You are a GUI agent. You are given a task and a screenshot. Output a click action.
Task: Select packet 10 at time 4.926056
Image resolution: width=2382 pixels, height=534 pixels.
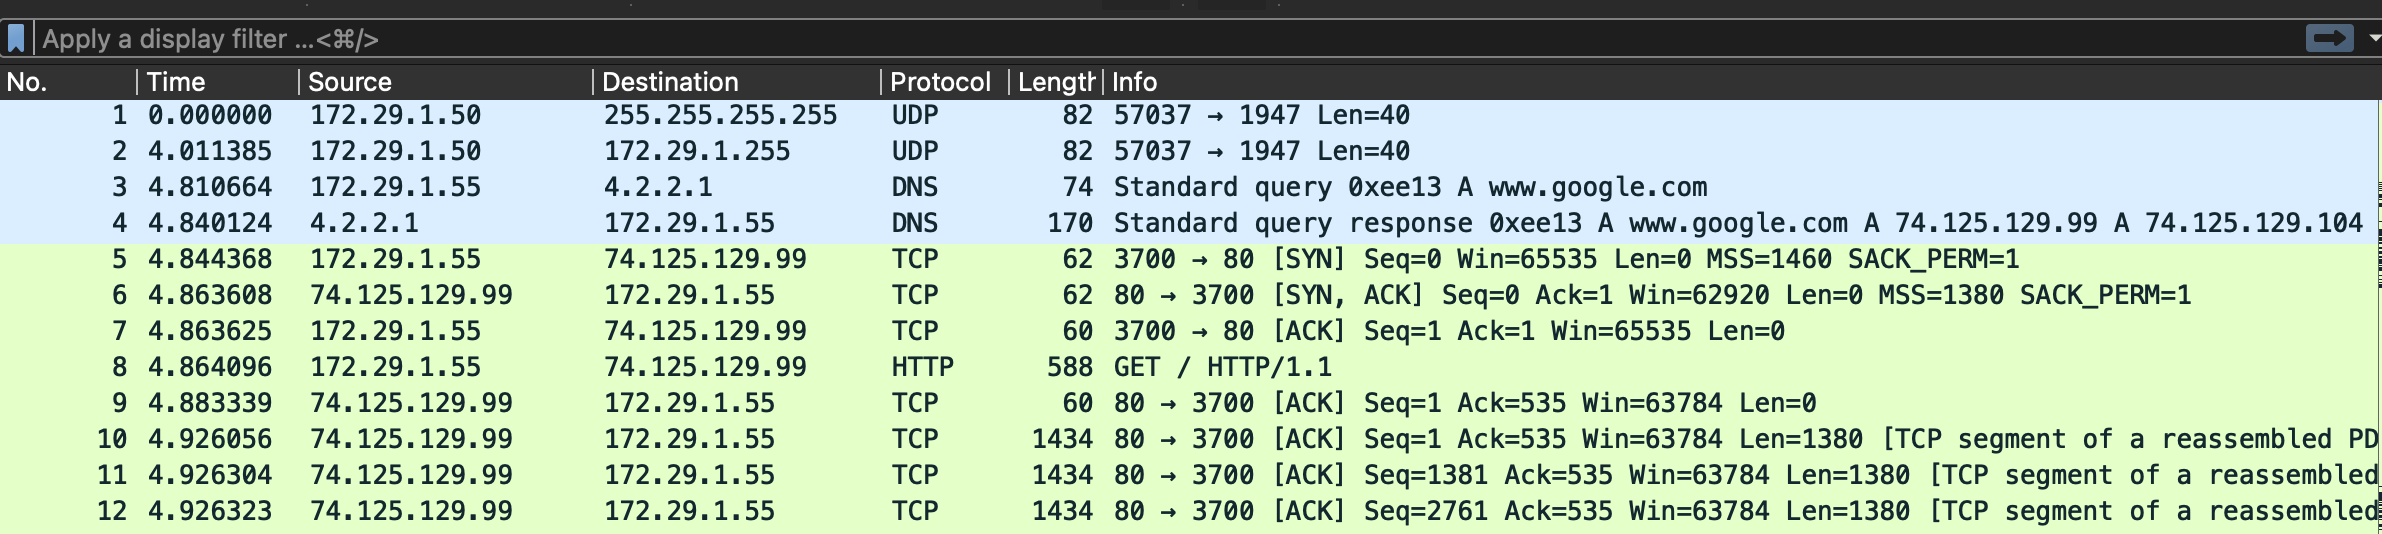click(x=1190, y=439)
